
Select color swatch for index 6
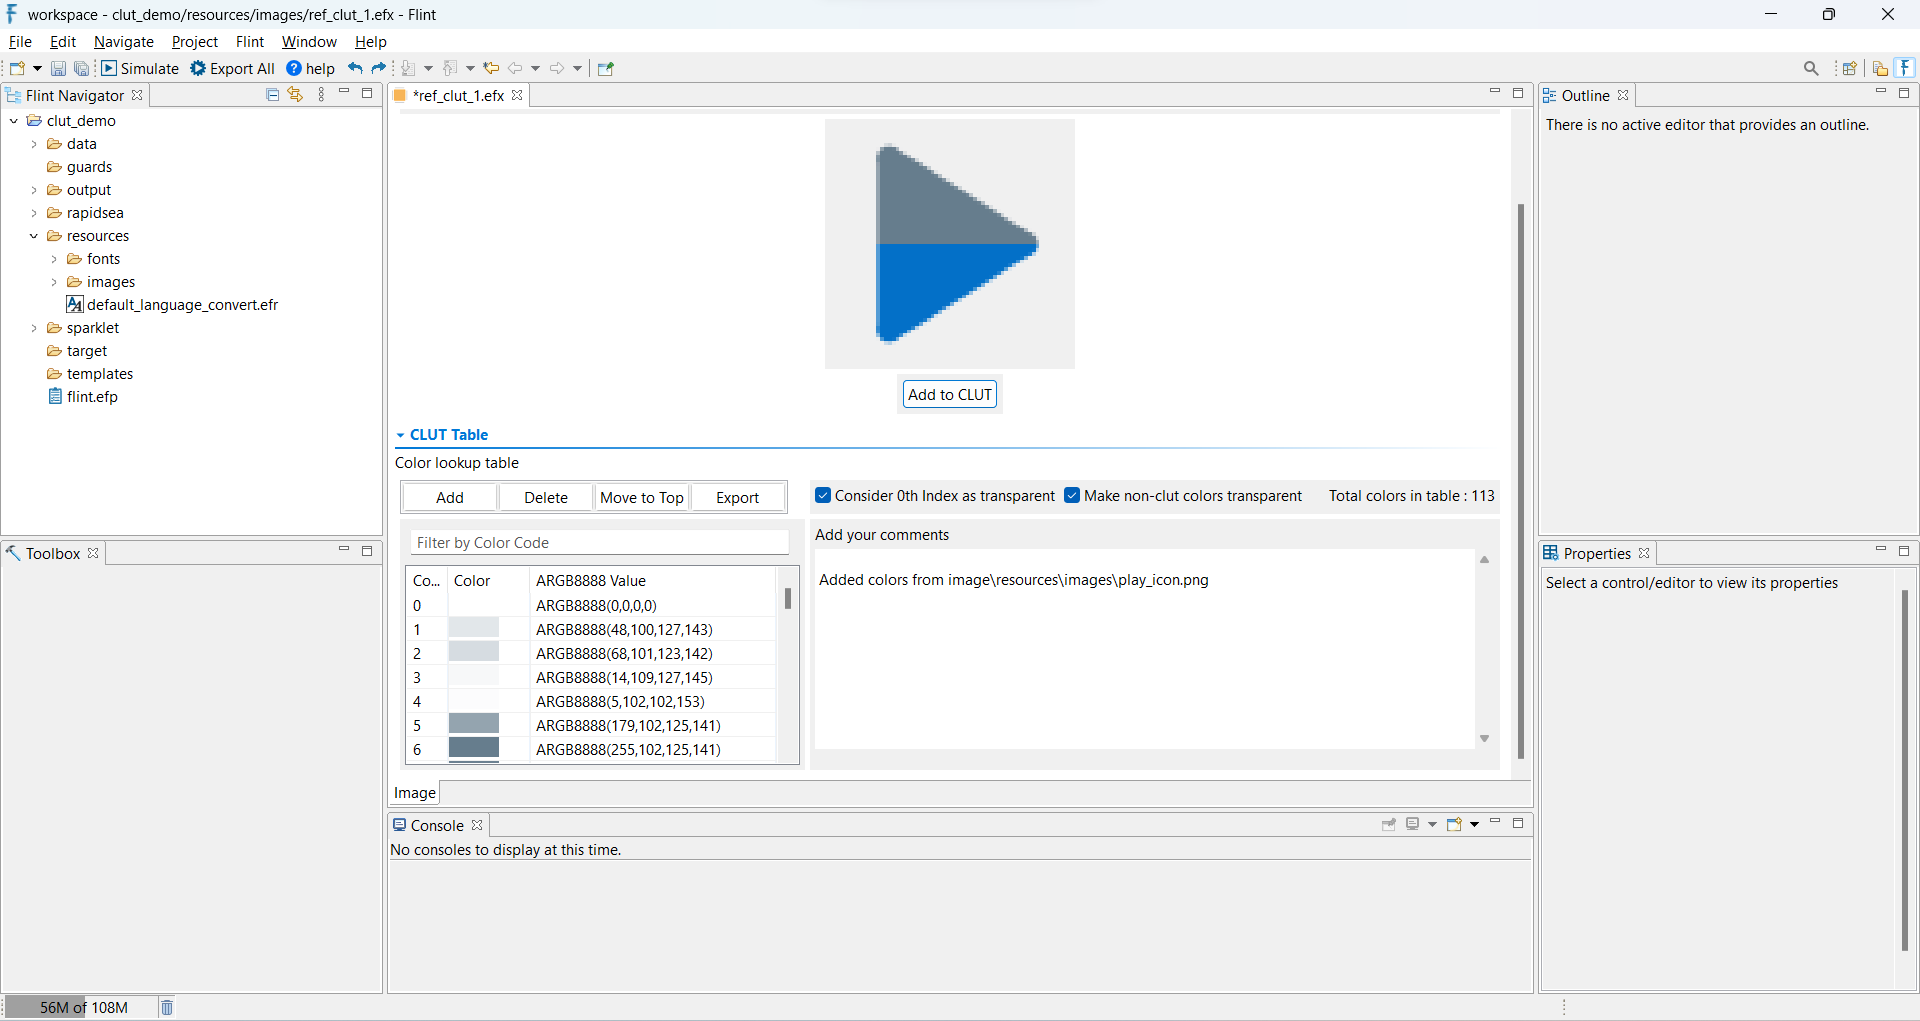tap(474, 749)
